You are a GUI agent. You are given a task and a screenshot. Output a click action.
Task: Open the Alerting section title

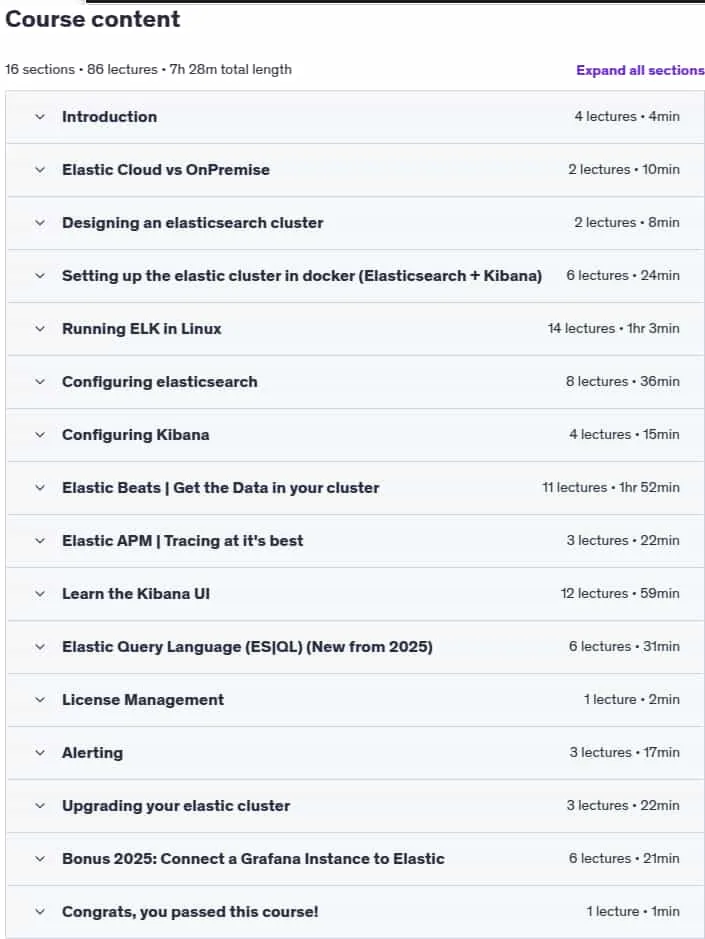(x=92, y=753)
